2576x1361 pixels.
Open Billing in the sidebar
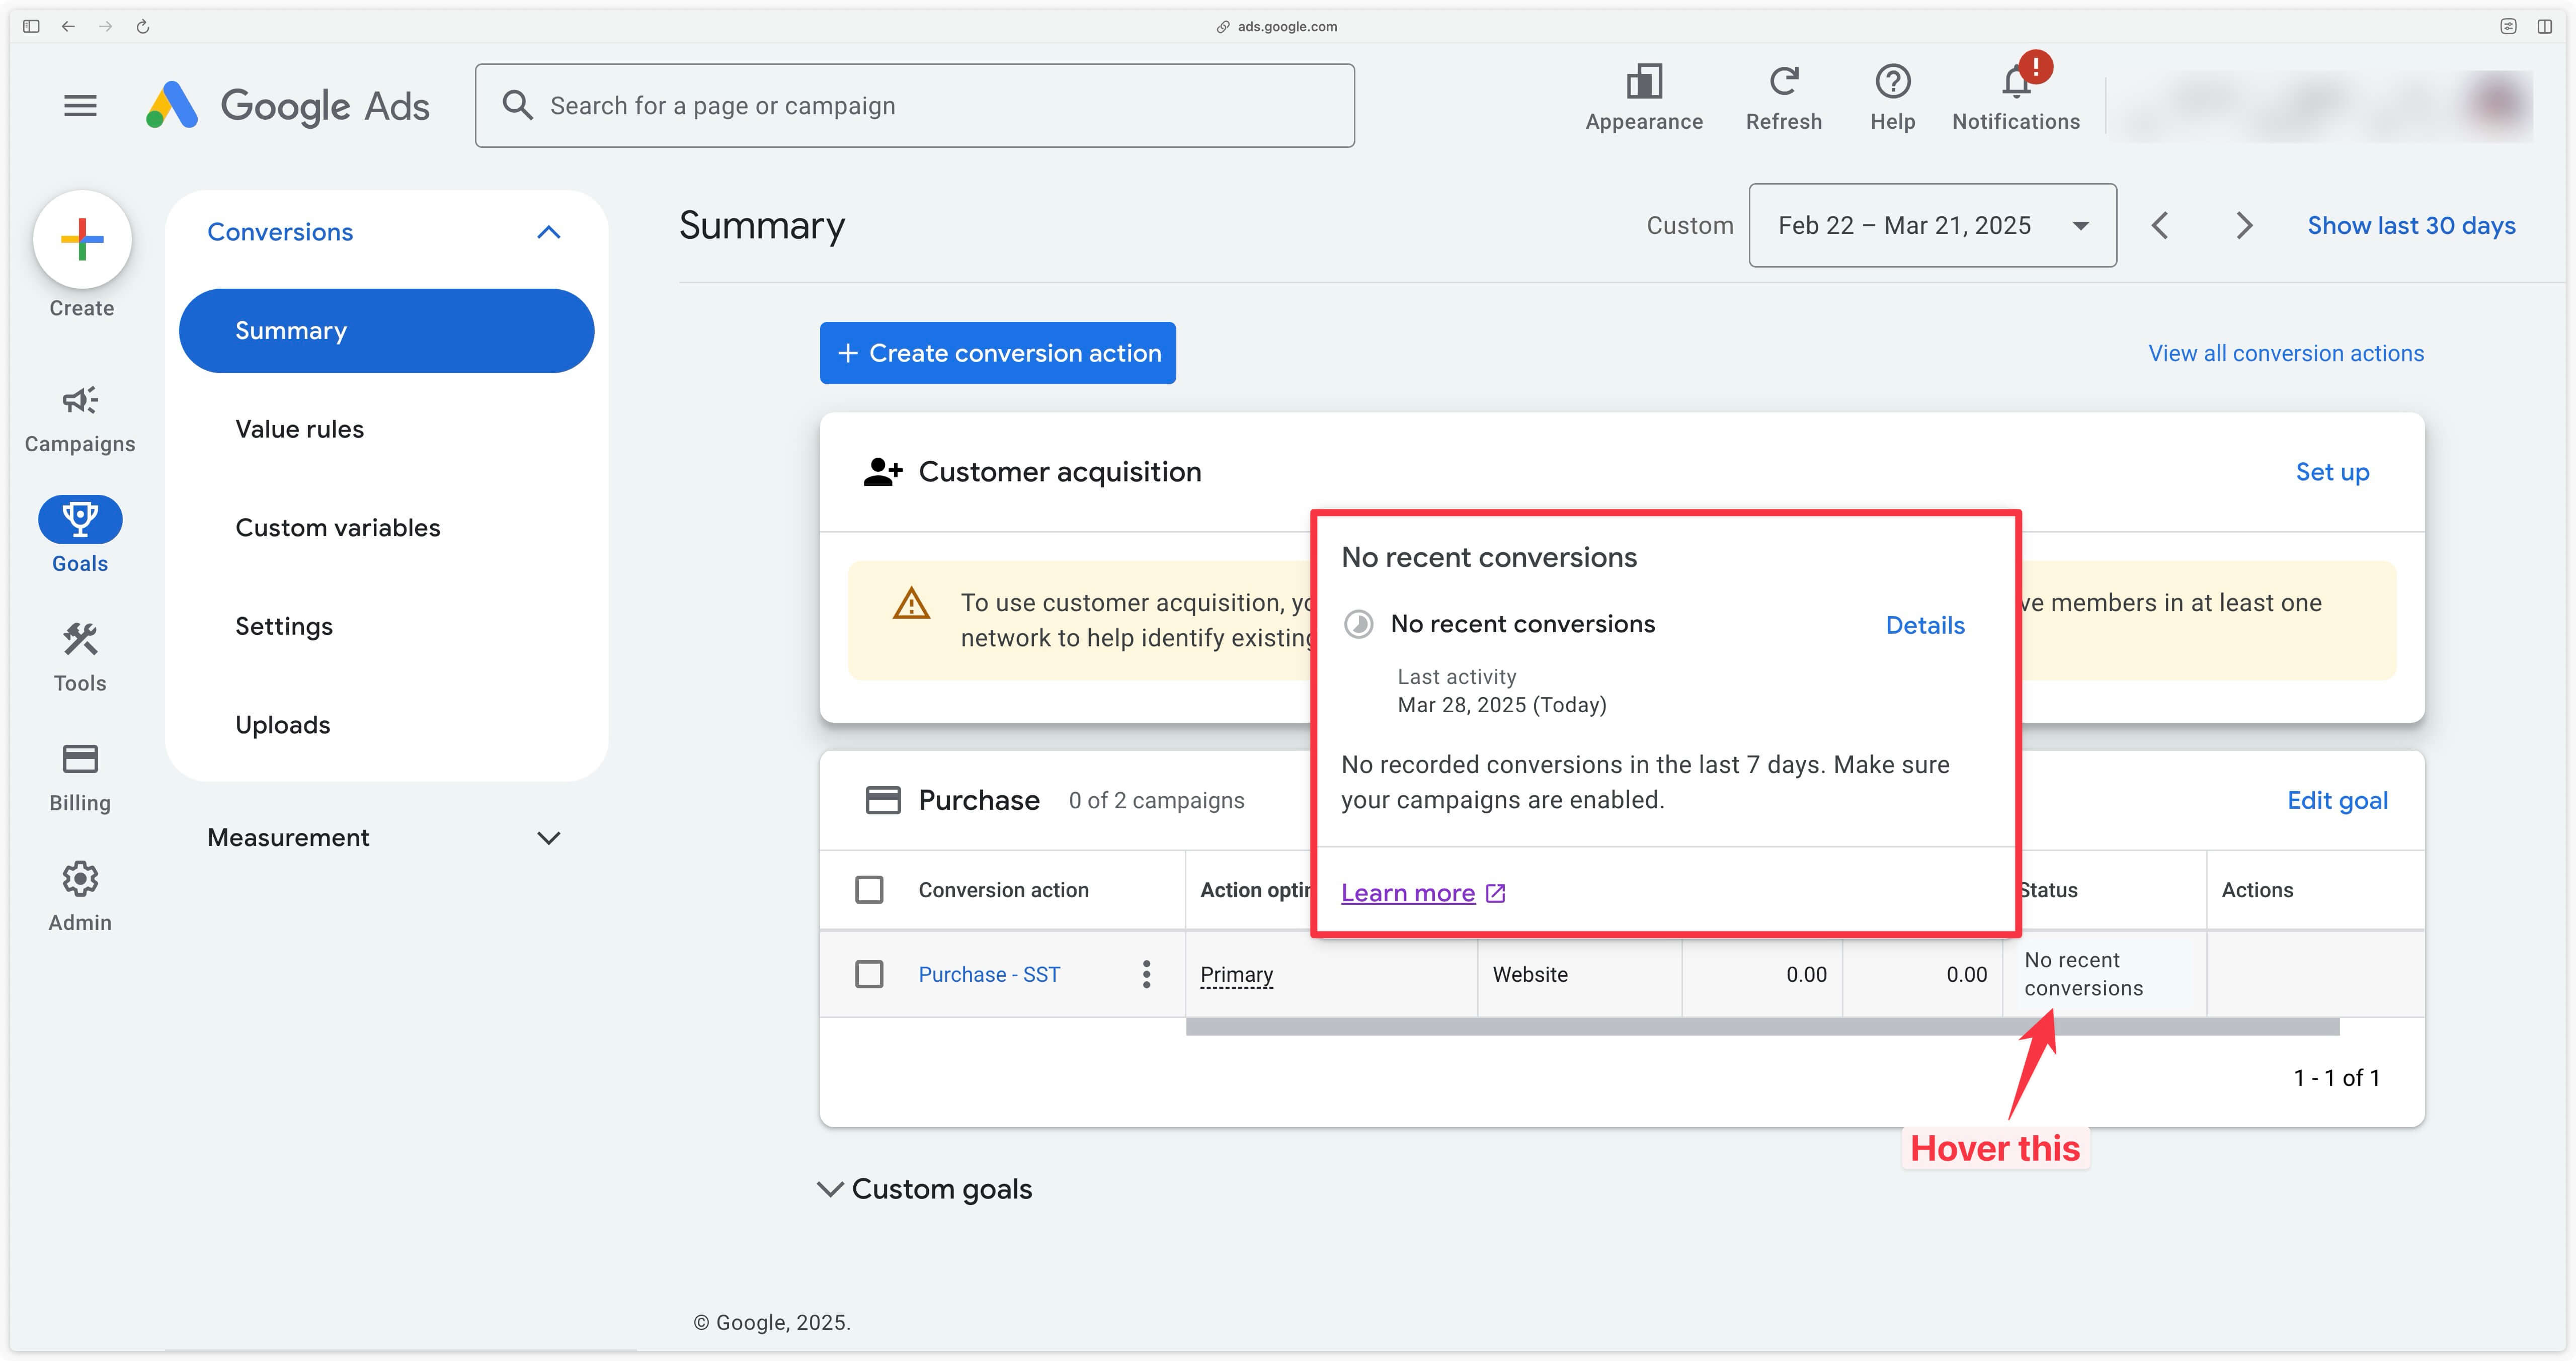pyautogui.click(x=80, y=777)
